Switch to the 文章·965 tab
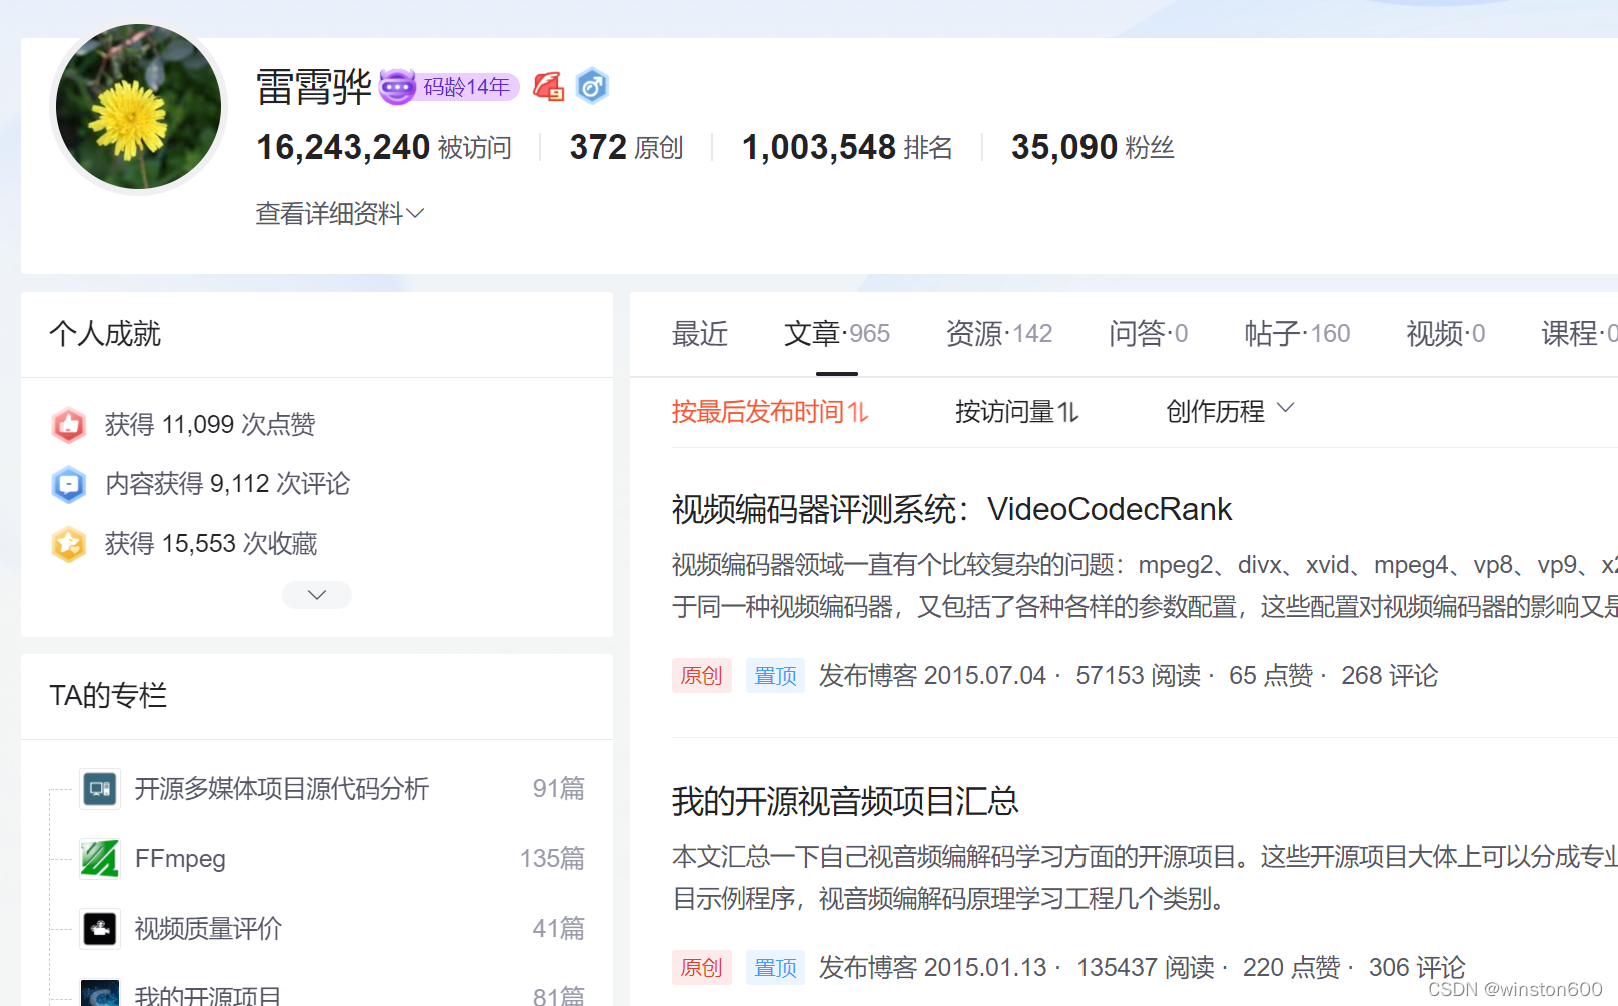Image resolution: width=1618 pixels, height=1006 pixels. [837, 333]
